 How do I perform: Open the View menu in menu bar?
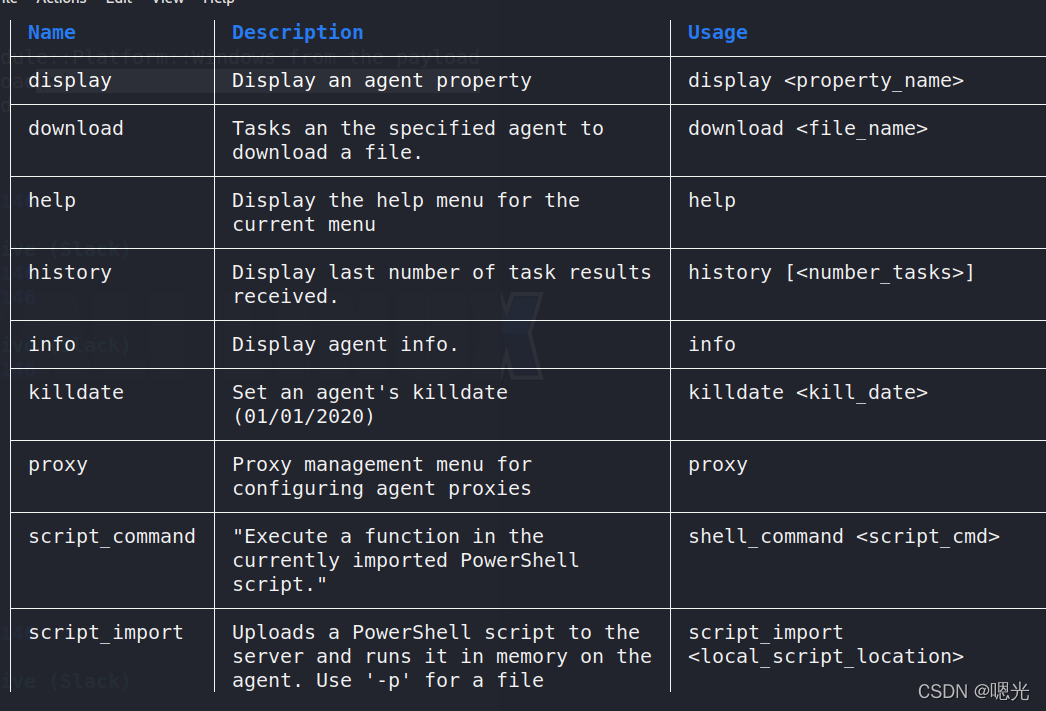(167, 2)
